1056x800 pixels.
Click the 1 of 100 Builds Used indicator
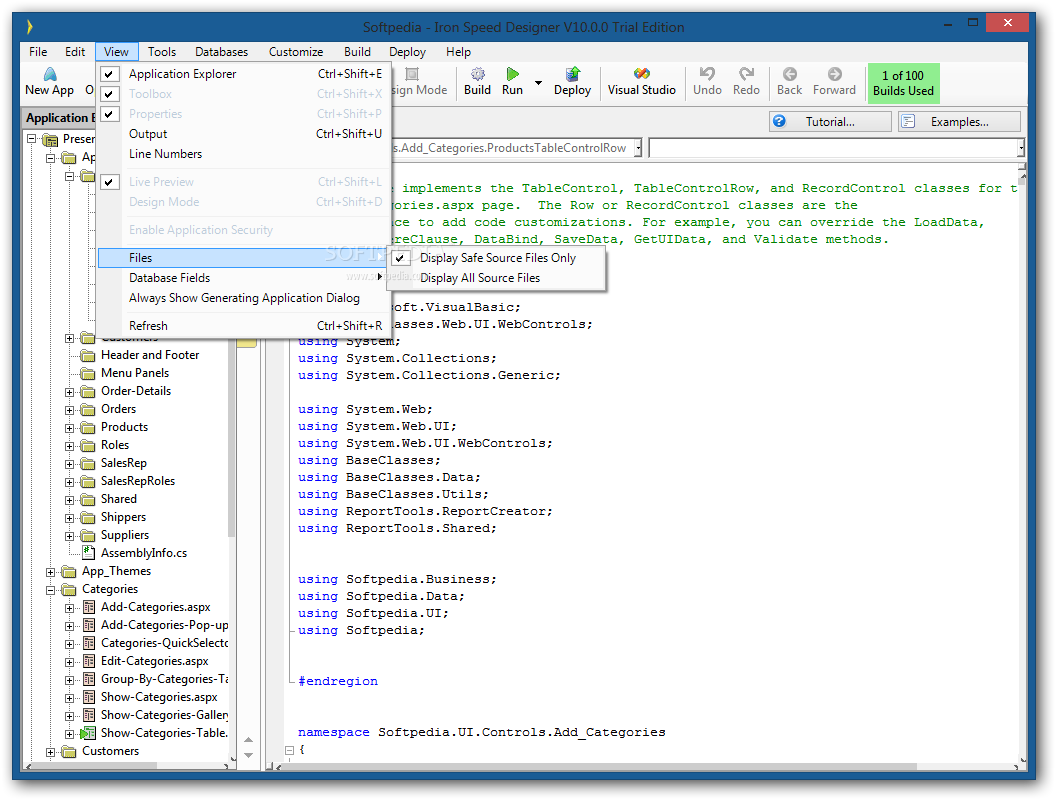click(903, 83)
